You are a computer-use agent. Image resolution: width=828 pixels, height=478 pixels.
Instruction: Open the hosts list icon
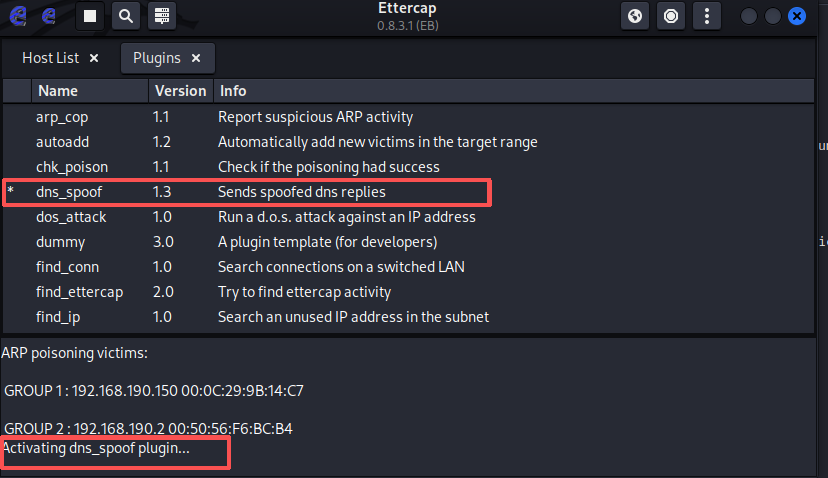click(x=159, y=16)
